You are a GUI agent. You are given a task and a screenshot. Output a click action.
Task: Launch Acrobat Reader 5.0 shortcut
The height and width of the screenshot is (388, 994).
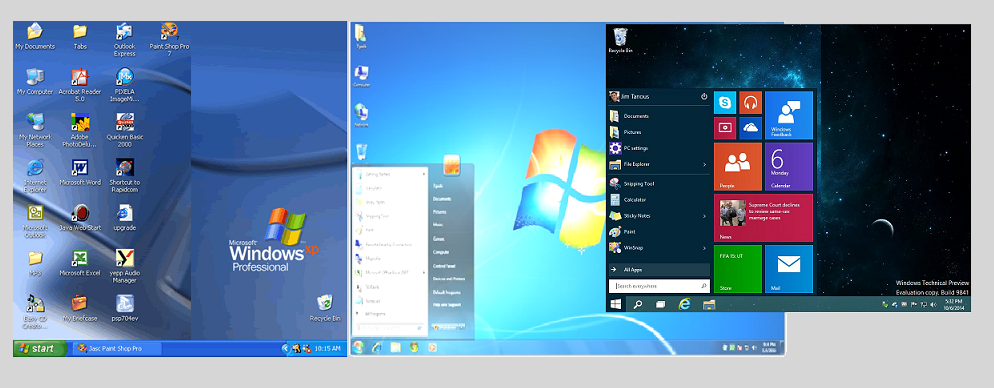point(80,85)
